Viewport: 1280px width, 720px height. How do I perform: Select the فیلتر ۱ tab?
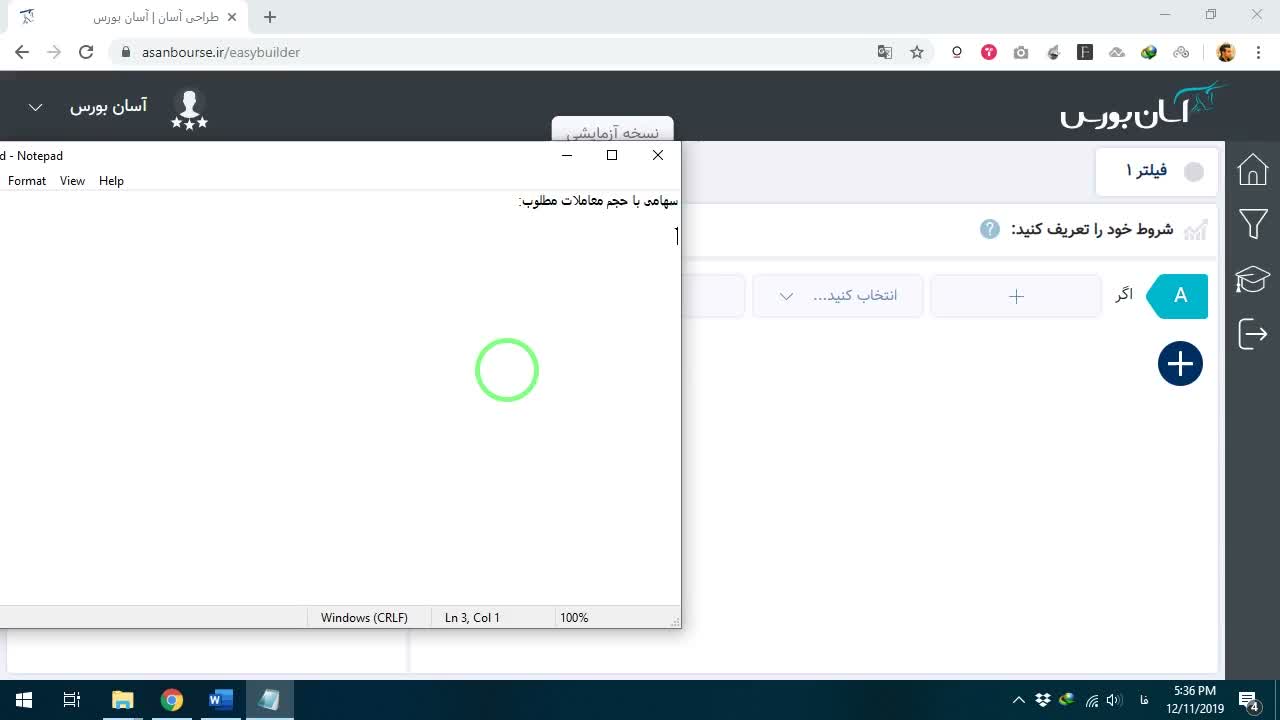point(1159,172)
